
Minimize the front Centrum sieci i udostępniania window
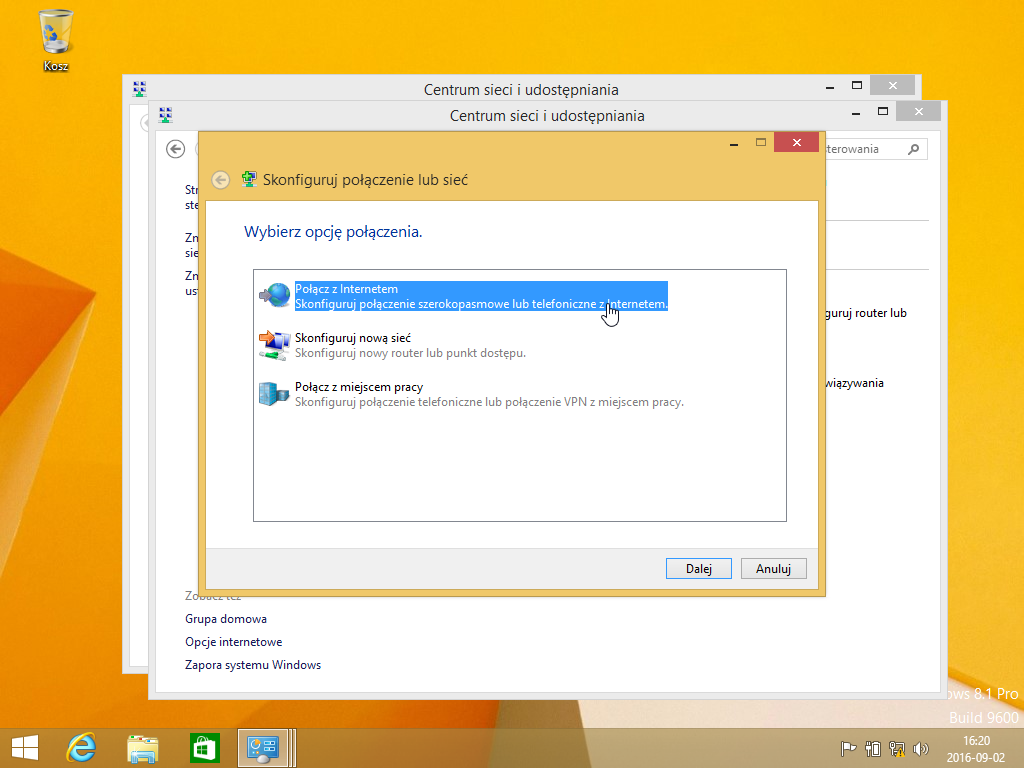(x=856, y=112)
